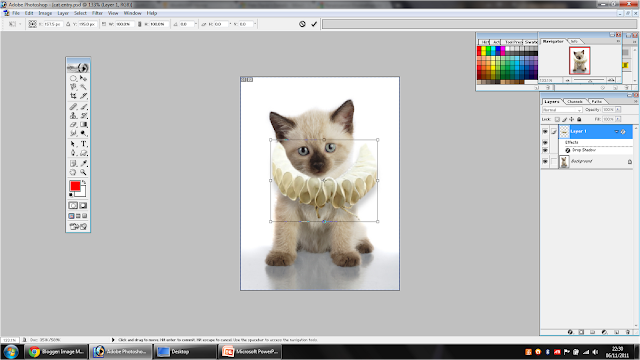Viewport: 640px width, 360px height.
Task: Create a new layer from Layers panel bottom
Action: pyautogui.click(x=617, y=332)
